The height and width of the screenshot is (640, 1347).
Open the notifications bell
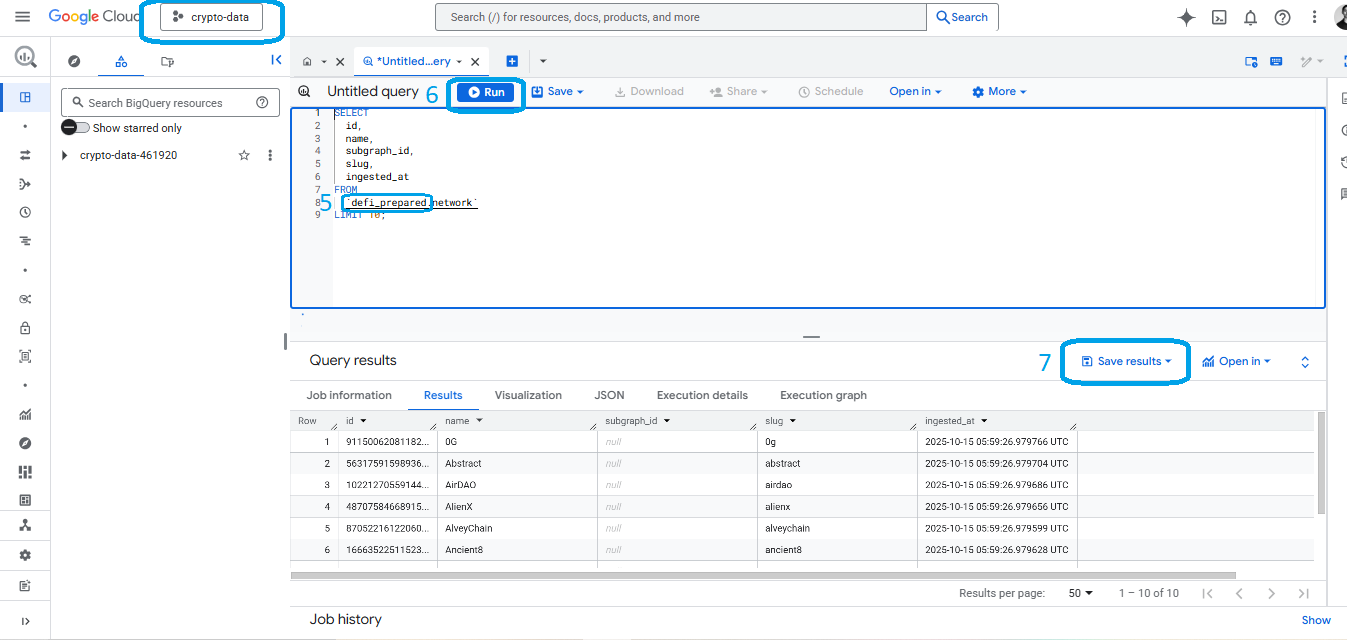click(x=1250, y=16)
